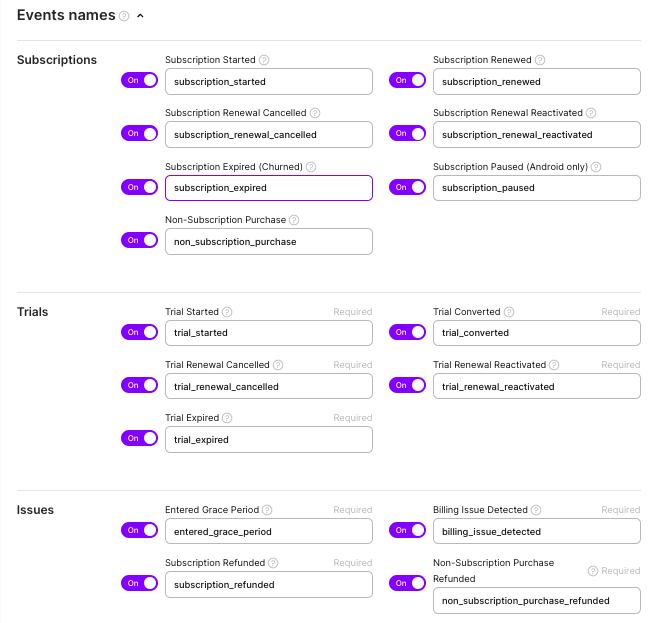Open help icon beside Events names heading
The image size is (667, 623).
124,16
